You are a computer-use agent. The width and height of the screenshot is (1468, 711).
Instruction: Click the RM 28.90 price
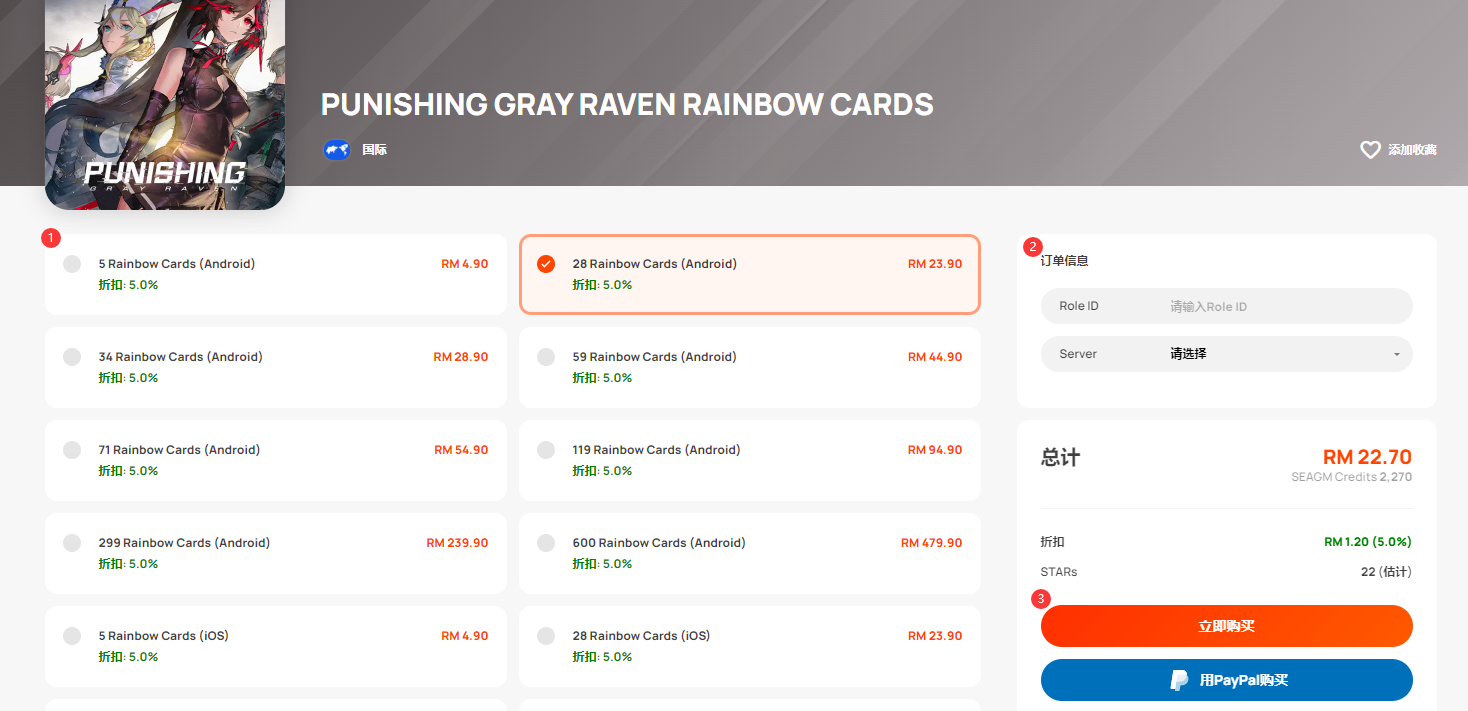461,357
